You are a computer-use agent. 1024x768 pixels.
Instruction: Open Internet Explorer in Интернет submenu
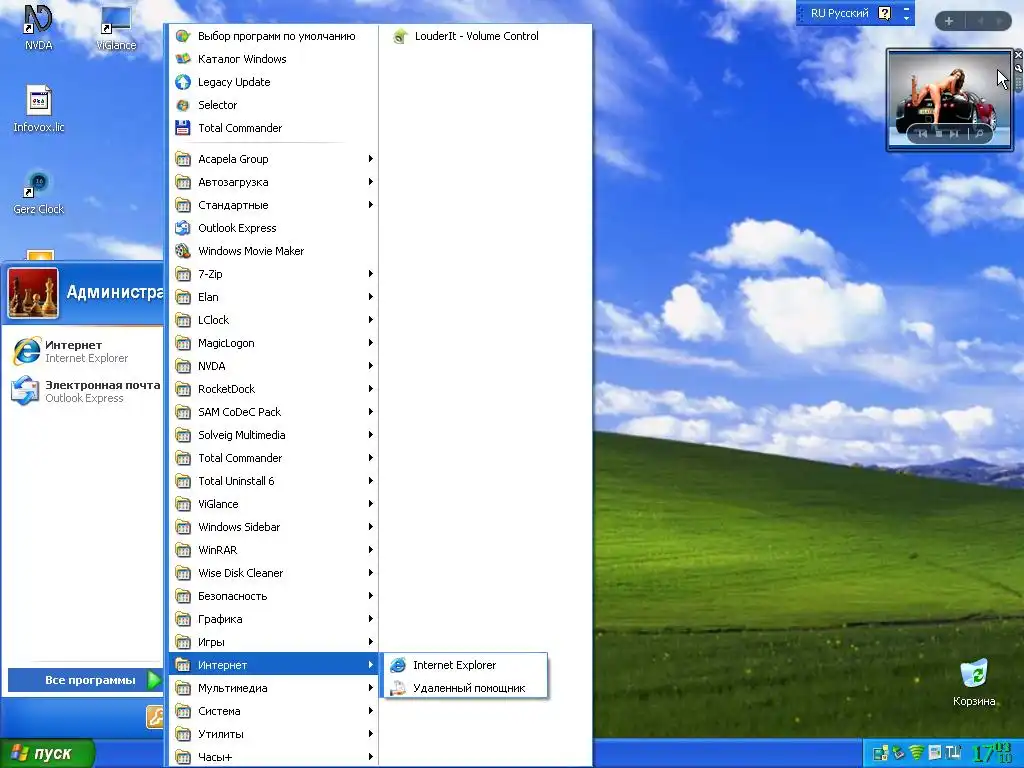tap(465, 665)
